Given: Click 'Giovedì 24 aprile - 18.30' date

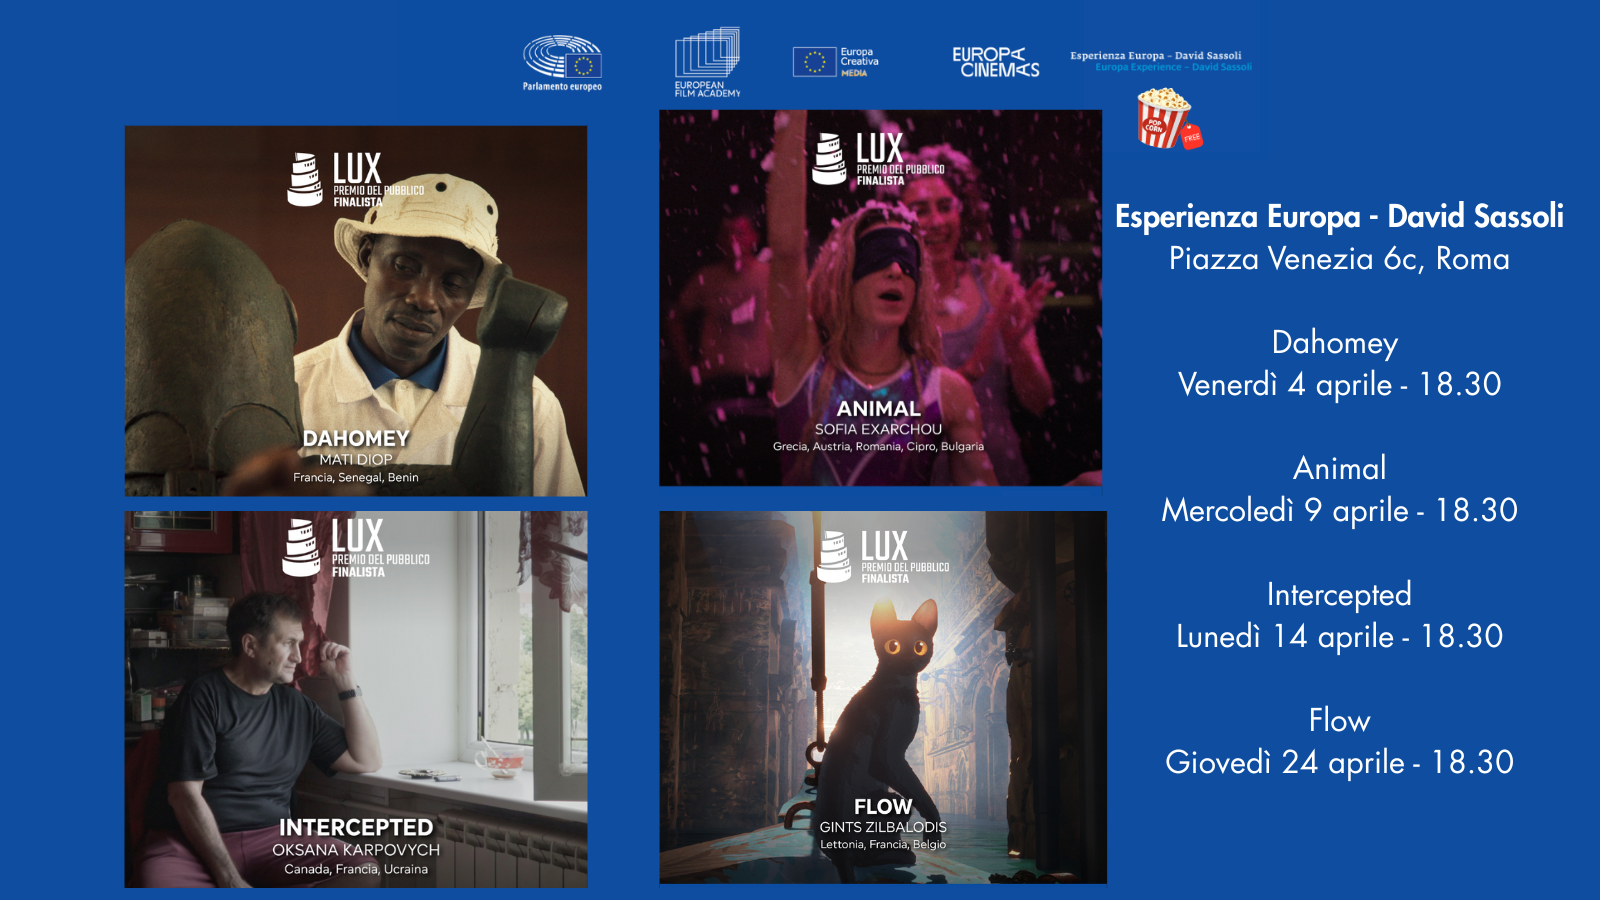Looking at the screenshot, I should point(1339,763).
